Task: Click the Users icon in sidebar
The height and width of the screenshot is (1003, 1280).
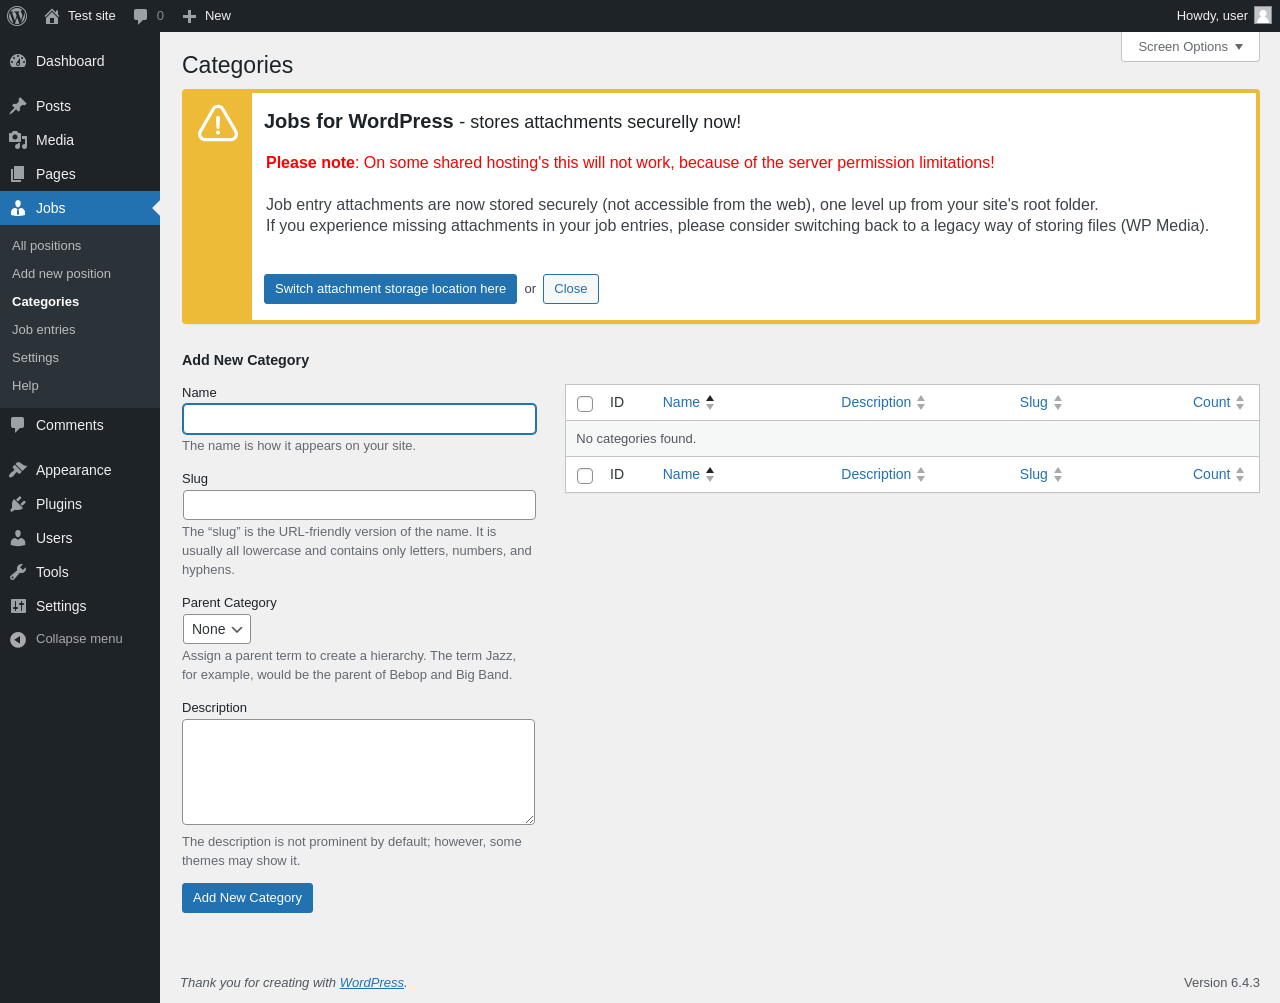Action: 18,538
